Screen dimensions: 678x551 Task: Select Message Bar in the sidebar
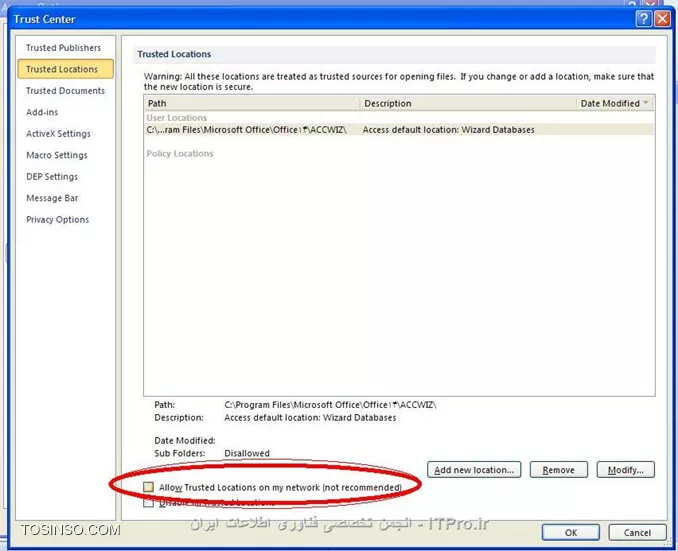pyautogui.click(x=52, y=198)
